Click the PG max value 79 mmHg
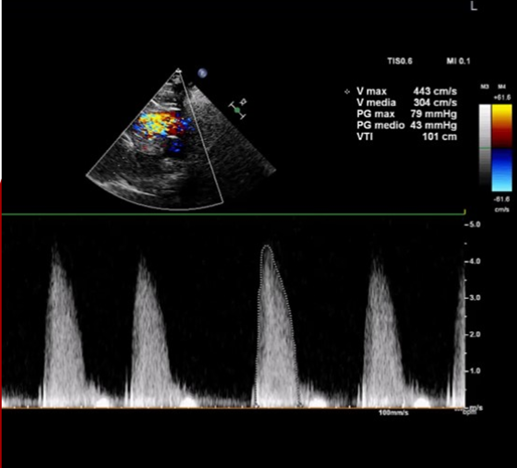The image size is (517, 468). click(x=433, y=114)
